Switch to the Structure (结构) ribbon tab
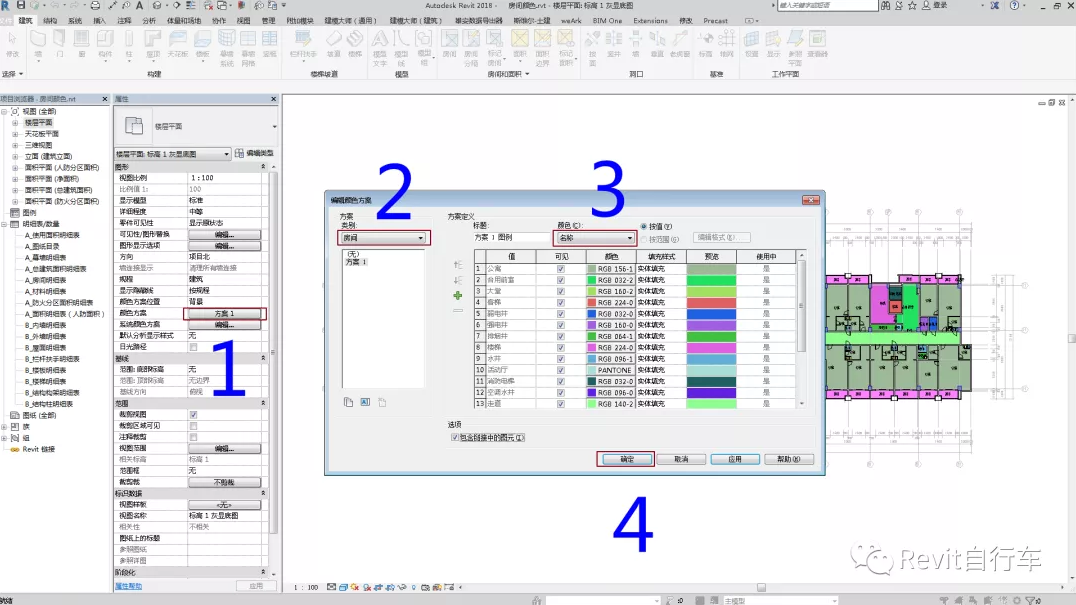This screenshot has height=605, width=1076. coord(50,21)
